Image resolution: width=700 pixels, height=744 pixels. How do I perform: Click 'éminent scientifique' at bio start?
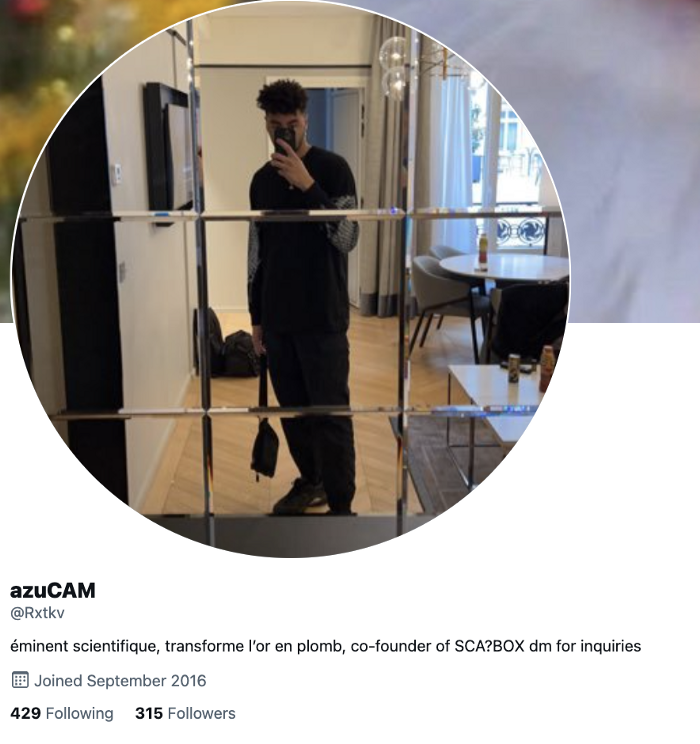(84, 646)
